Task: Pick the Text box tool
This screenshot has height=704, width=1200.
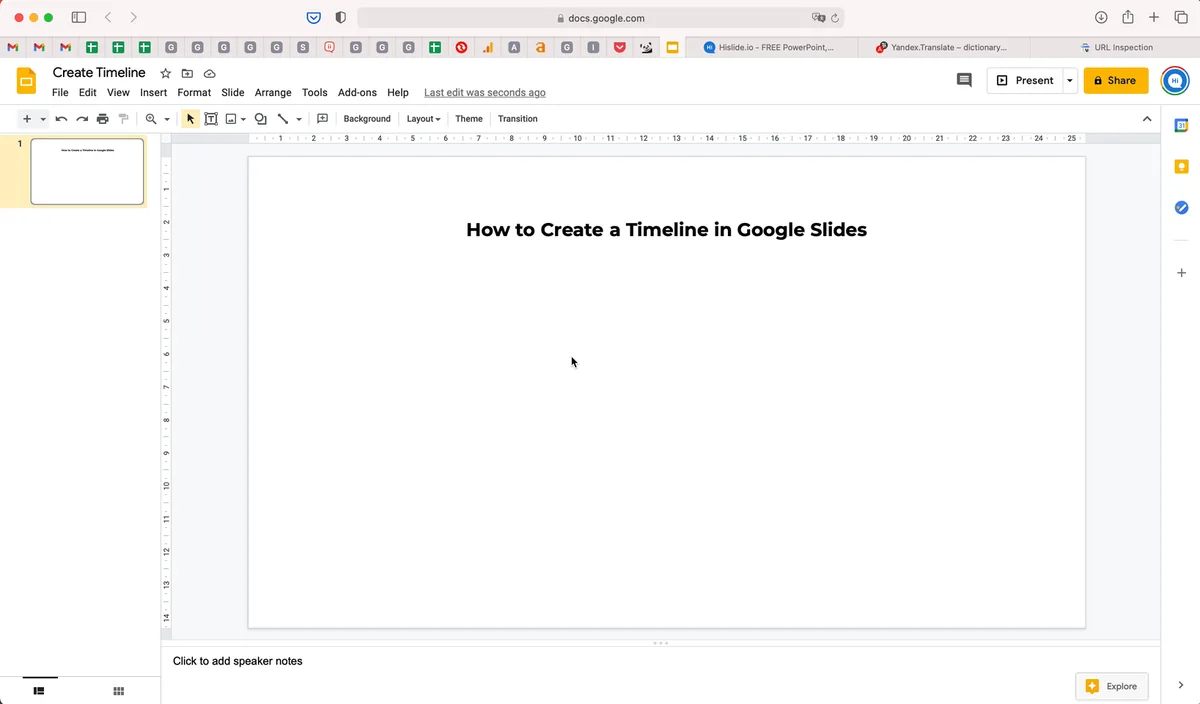Action: 211,119
